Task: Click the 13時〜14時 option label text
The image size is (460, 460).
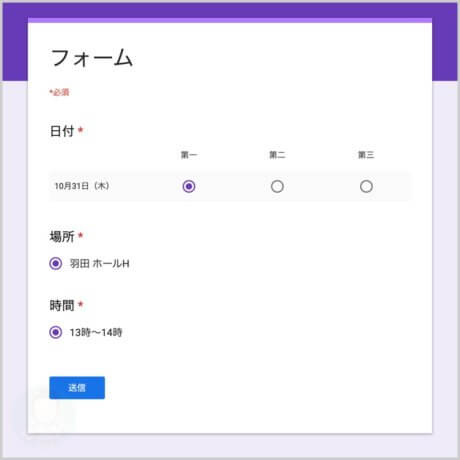Action: coord(96,332)
